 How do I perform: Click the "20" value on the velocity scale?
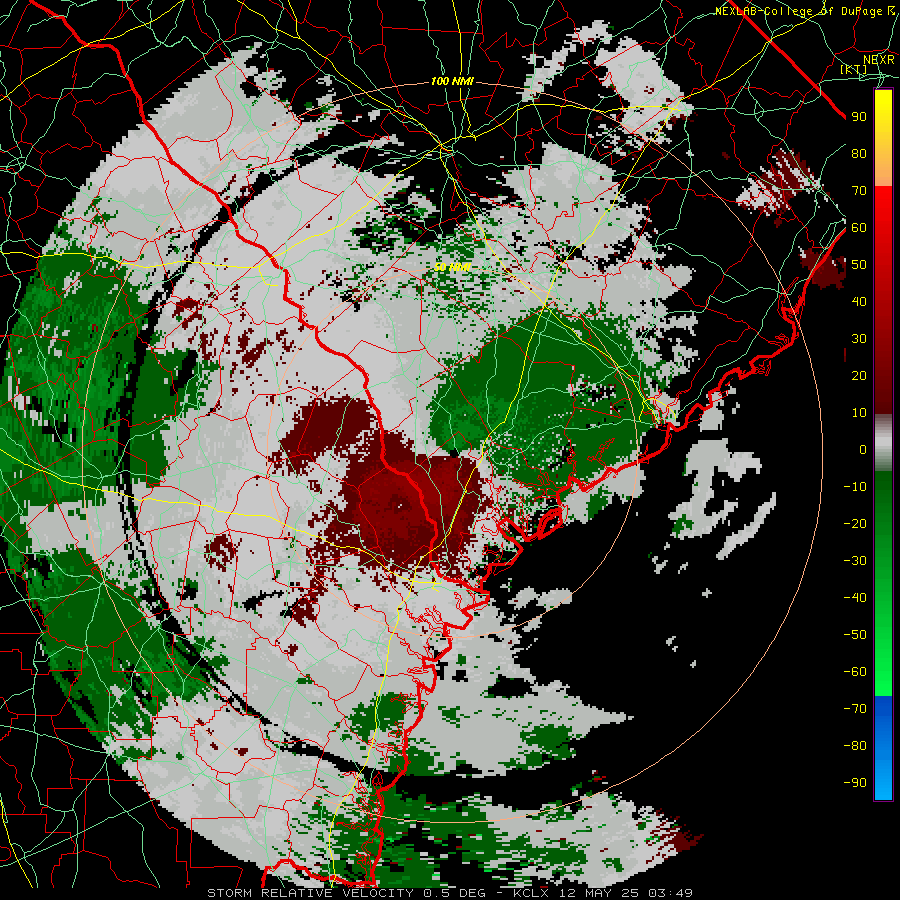[859, 375]
